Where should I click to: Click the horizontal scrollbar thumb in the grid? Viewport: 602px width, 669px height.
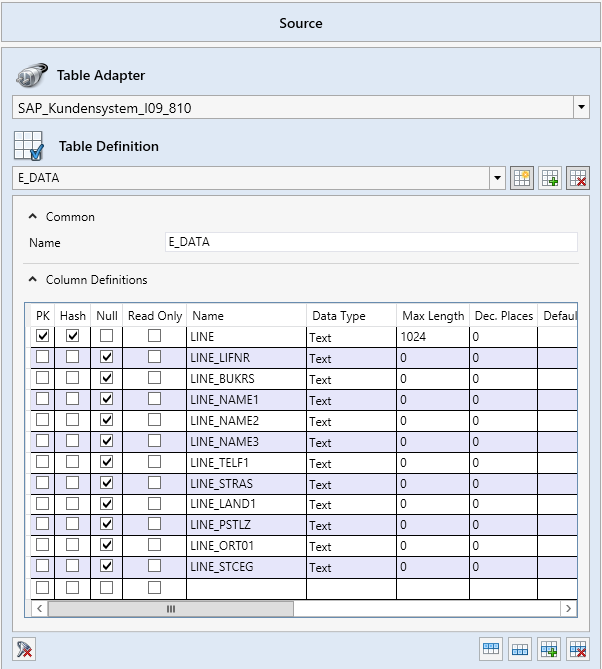tap(170, 608)
